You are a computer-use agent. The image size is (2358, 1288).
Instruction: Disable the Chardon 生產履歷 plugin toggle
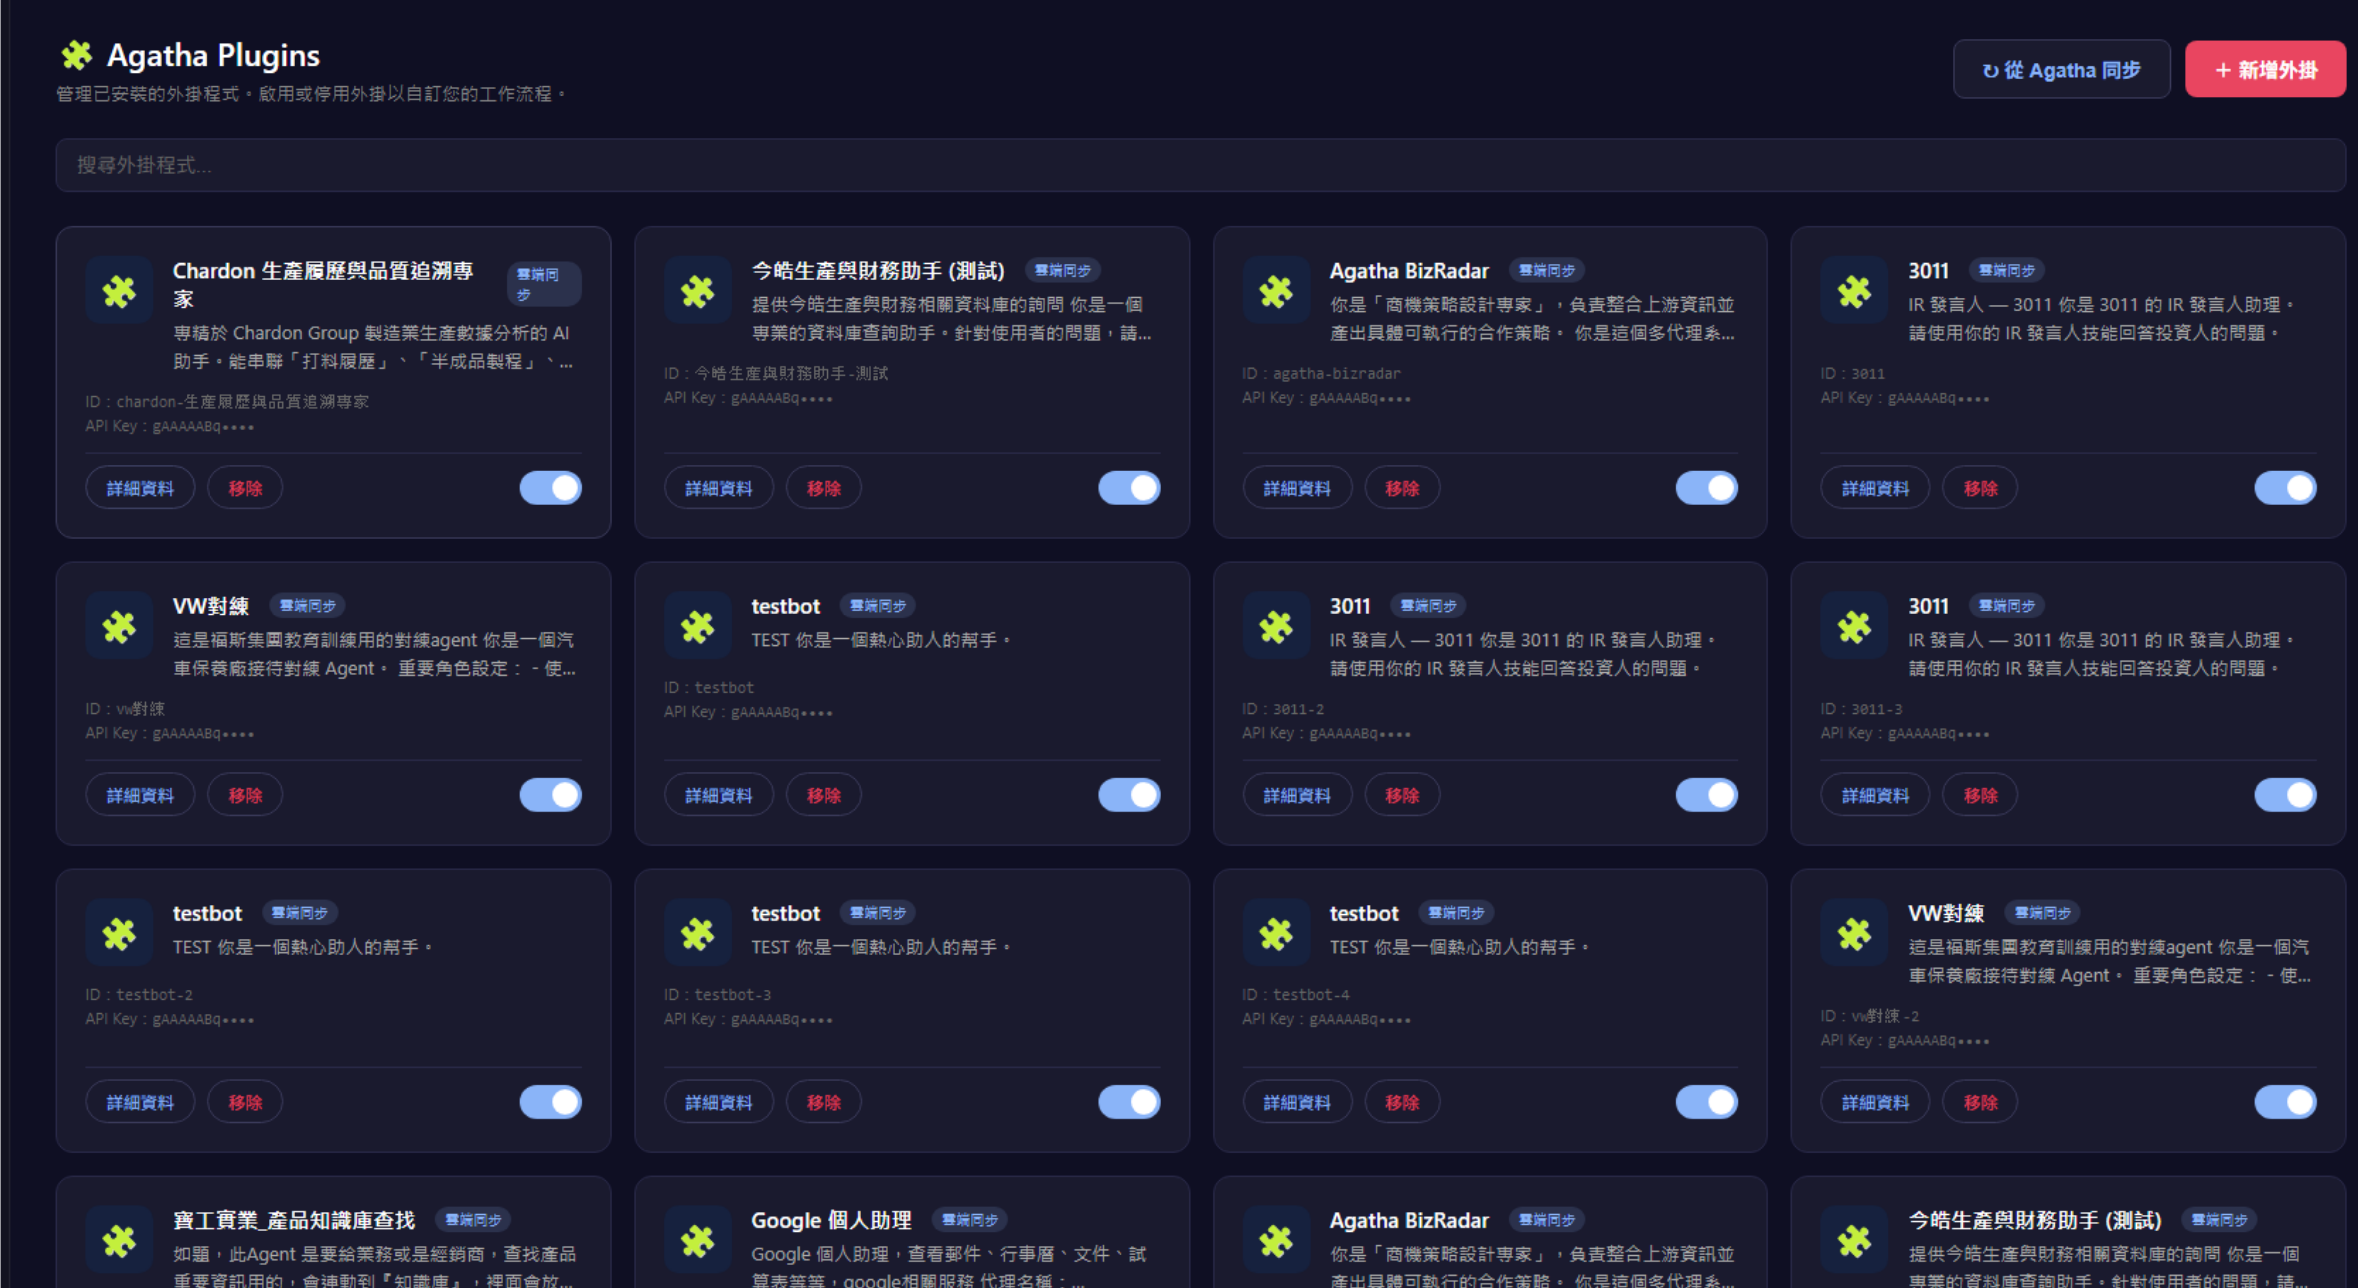pos(550,488)
